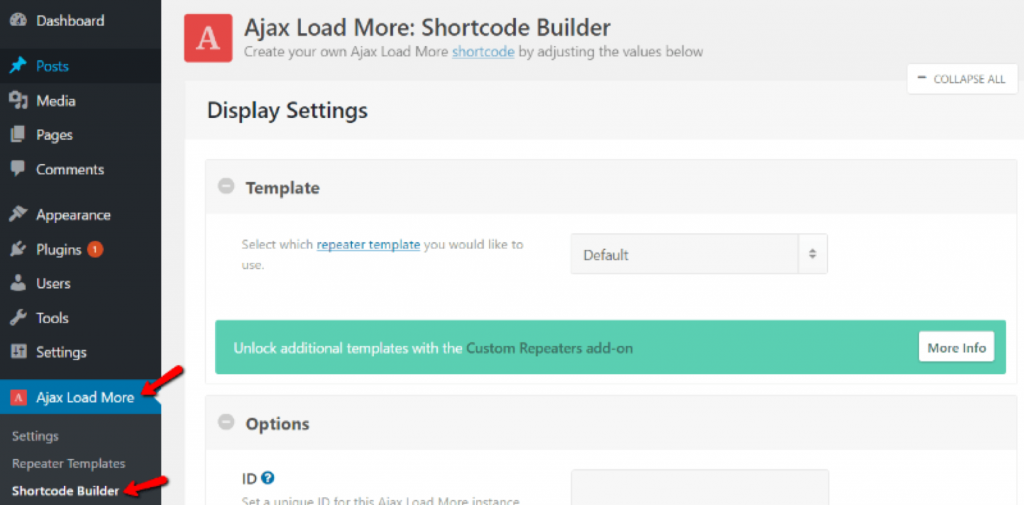The height and width of the screenshot is (505, 1024).
Task: Click the COLLAPSE ALL button
Action: pos(963,78)
